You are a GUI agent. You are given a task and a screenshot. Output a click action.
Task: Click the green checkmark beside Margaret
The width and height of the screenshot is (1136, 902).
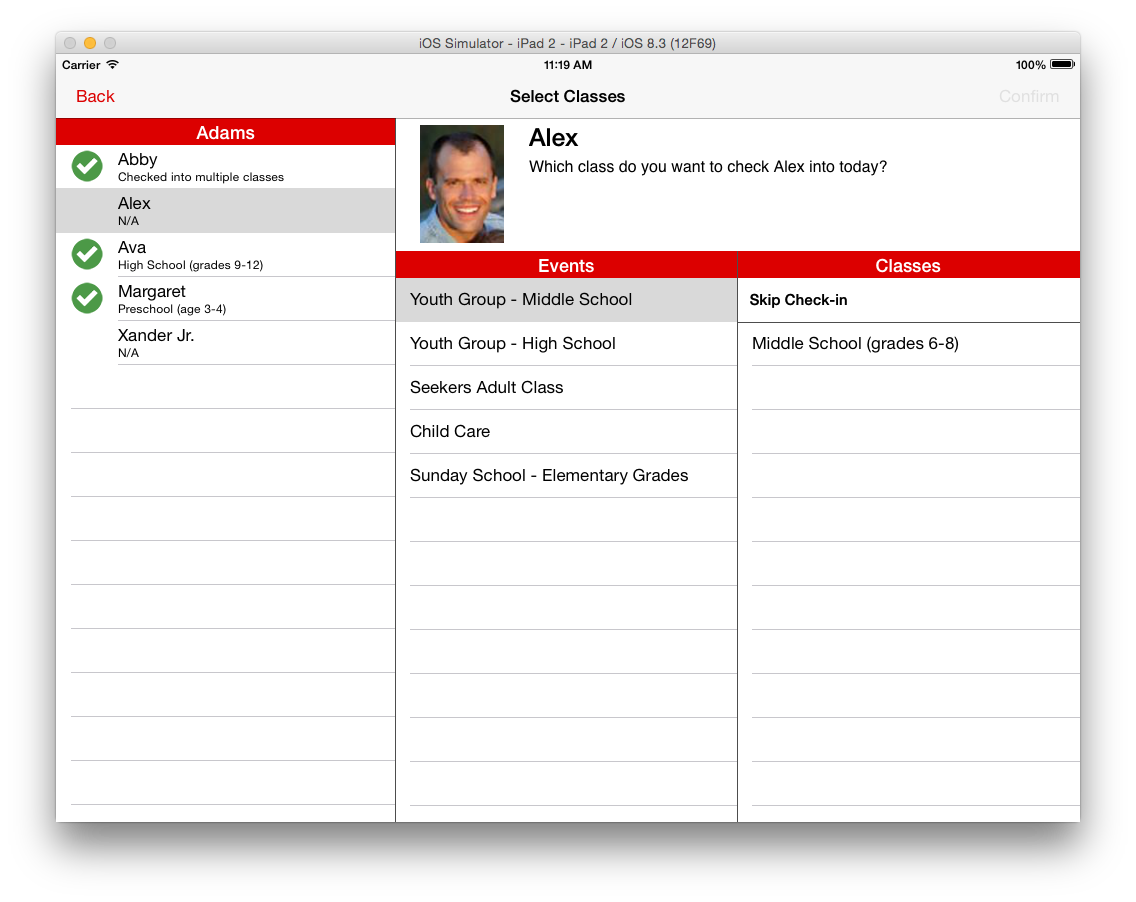87,298
